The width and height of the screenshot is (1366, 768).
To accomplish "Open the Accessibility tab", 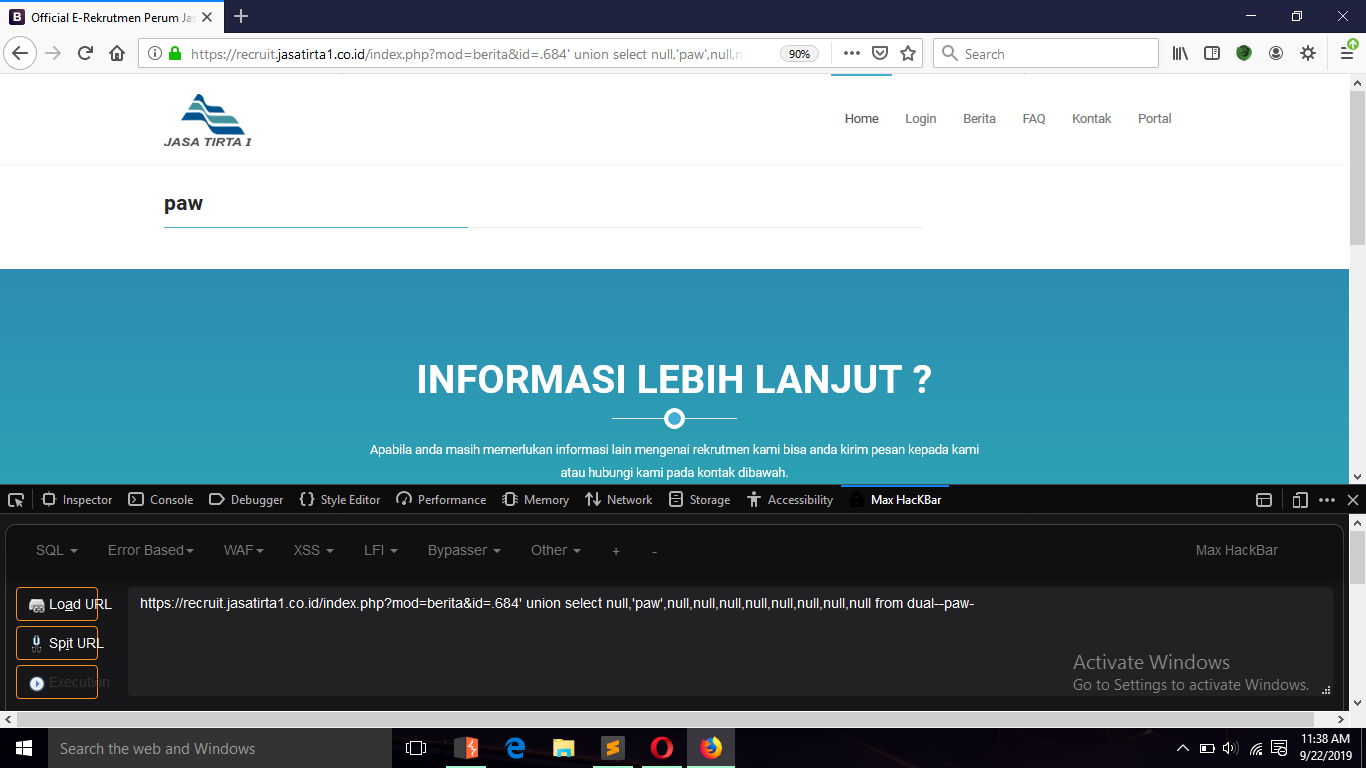I will (x=790, y=500).
